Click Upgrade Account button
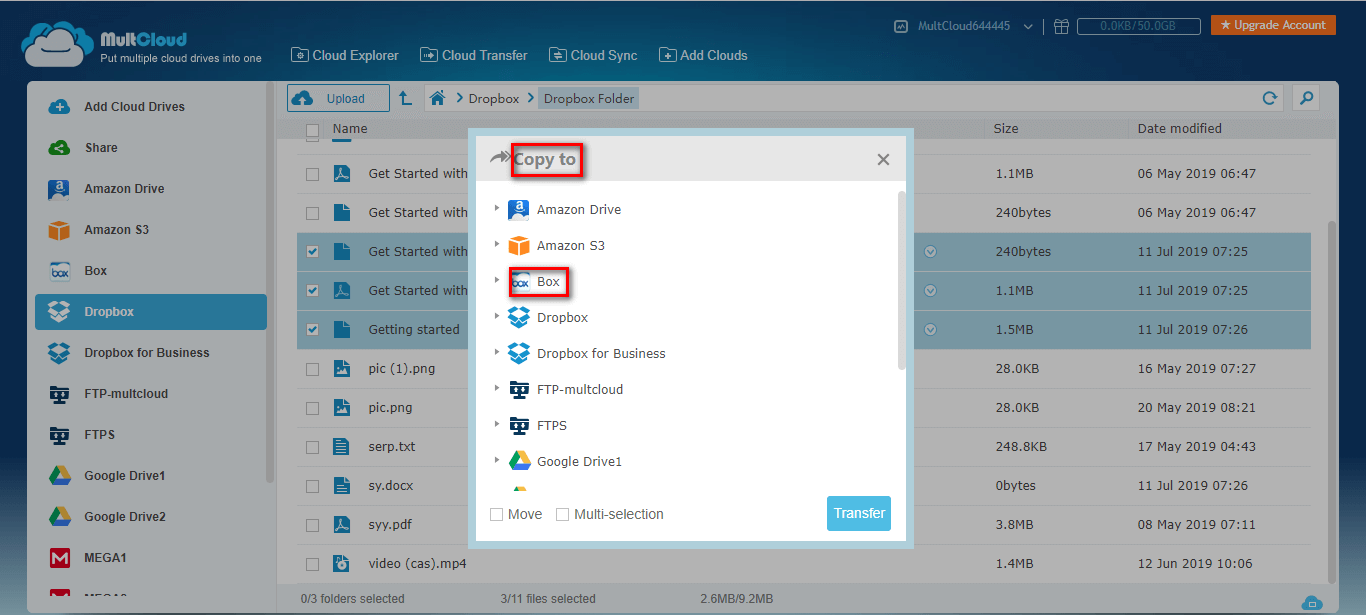Viewport: 1366px width, 615px height. 1273,25
